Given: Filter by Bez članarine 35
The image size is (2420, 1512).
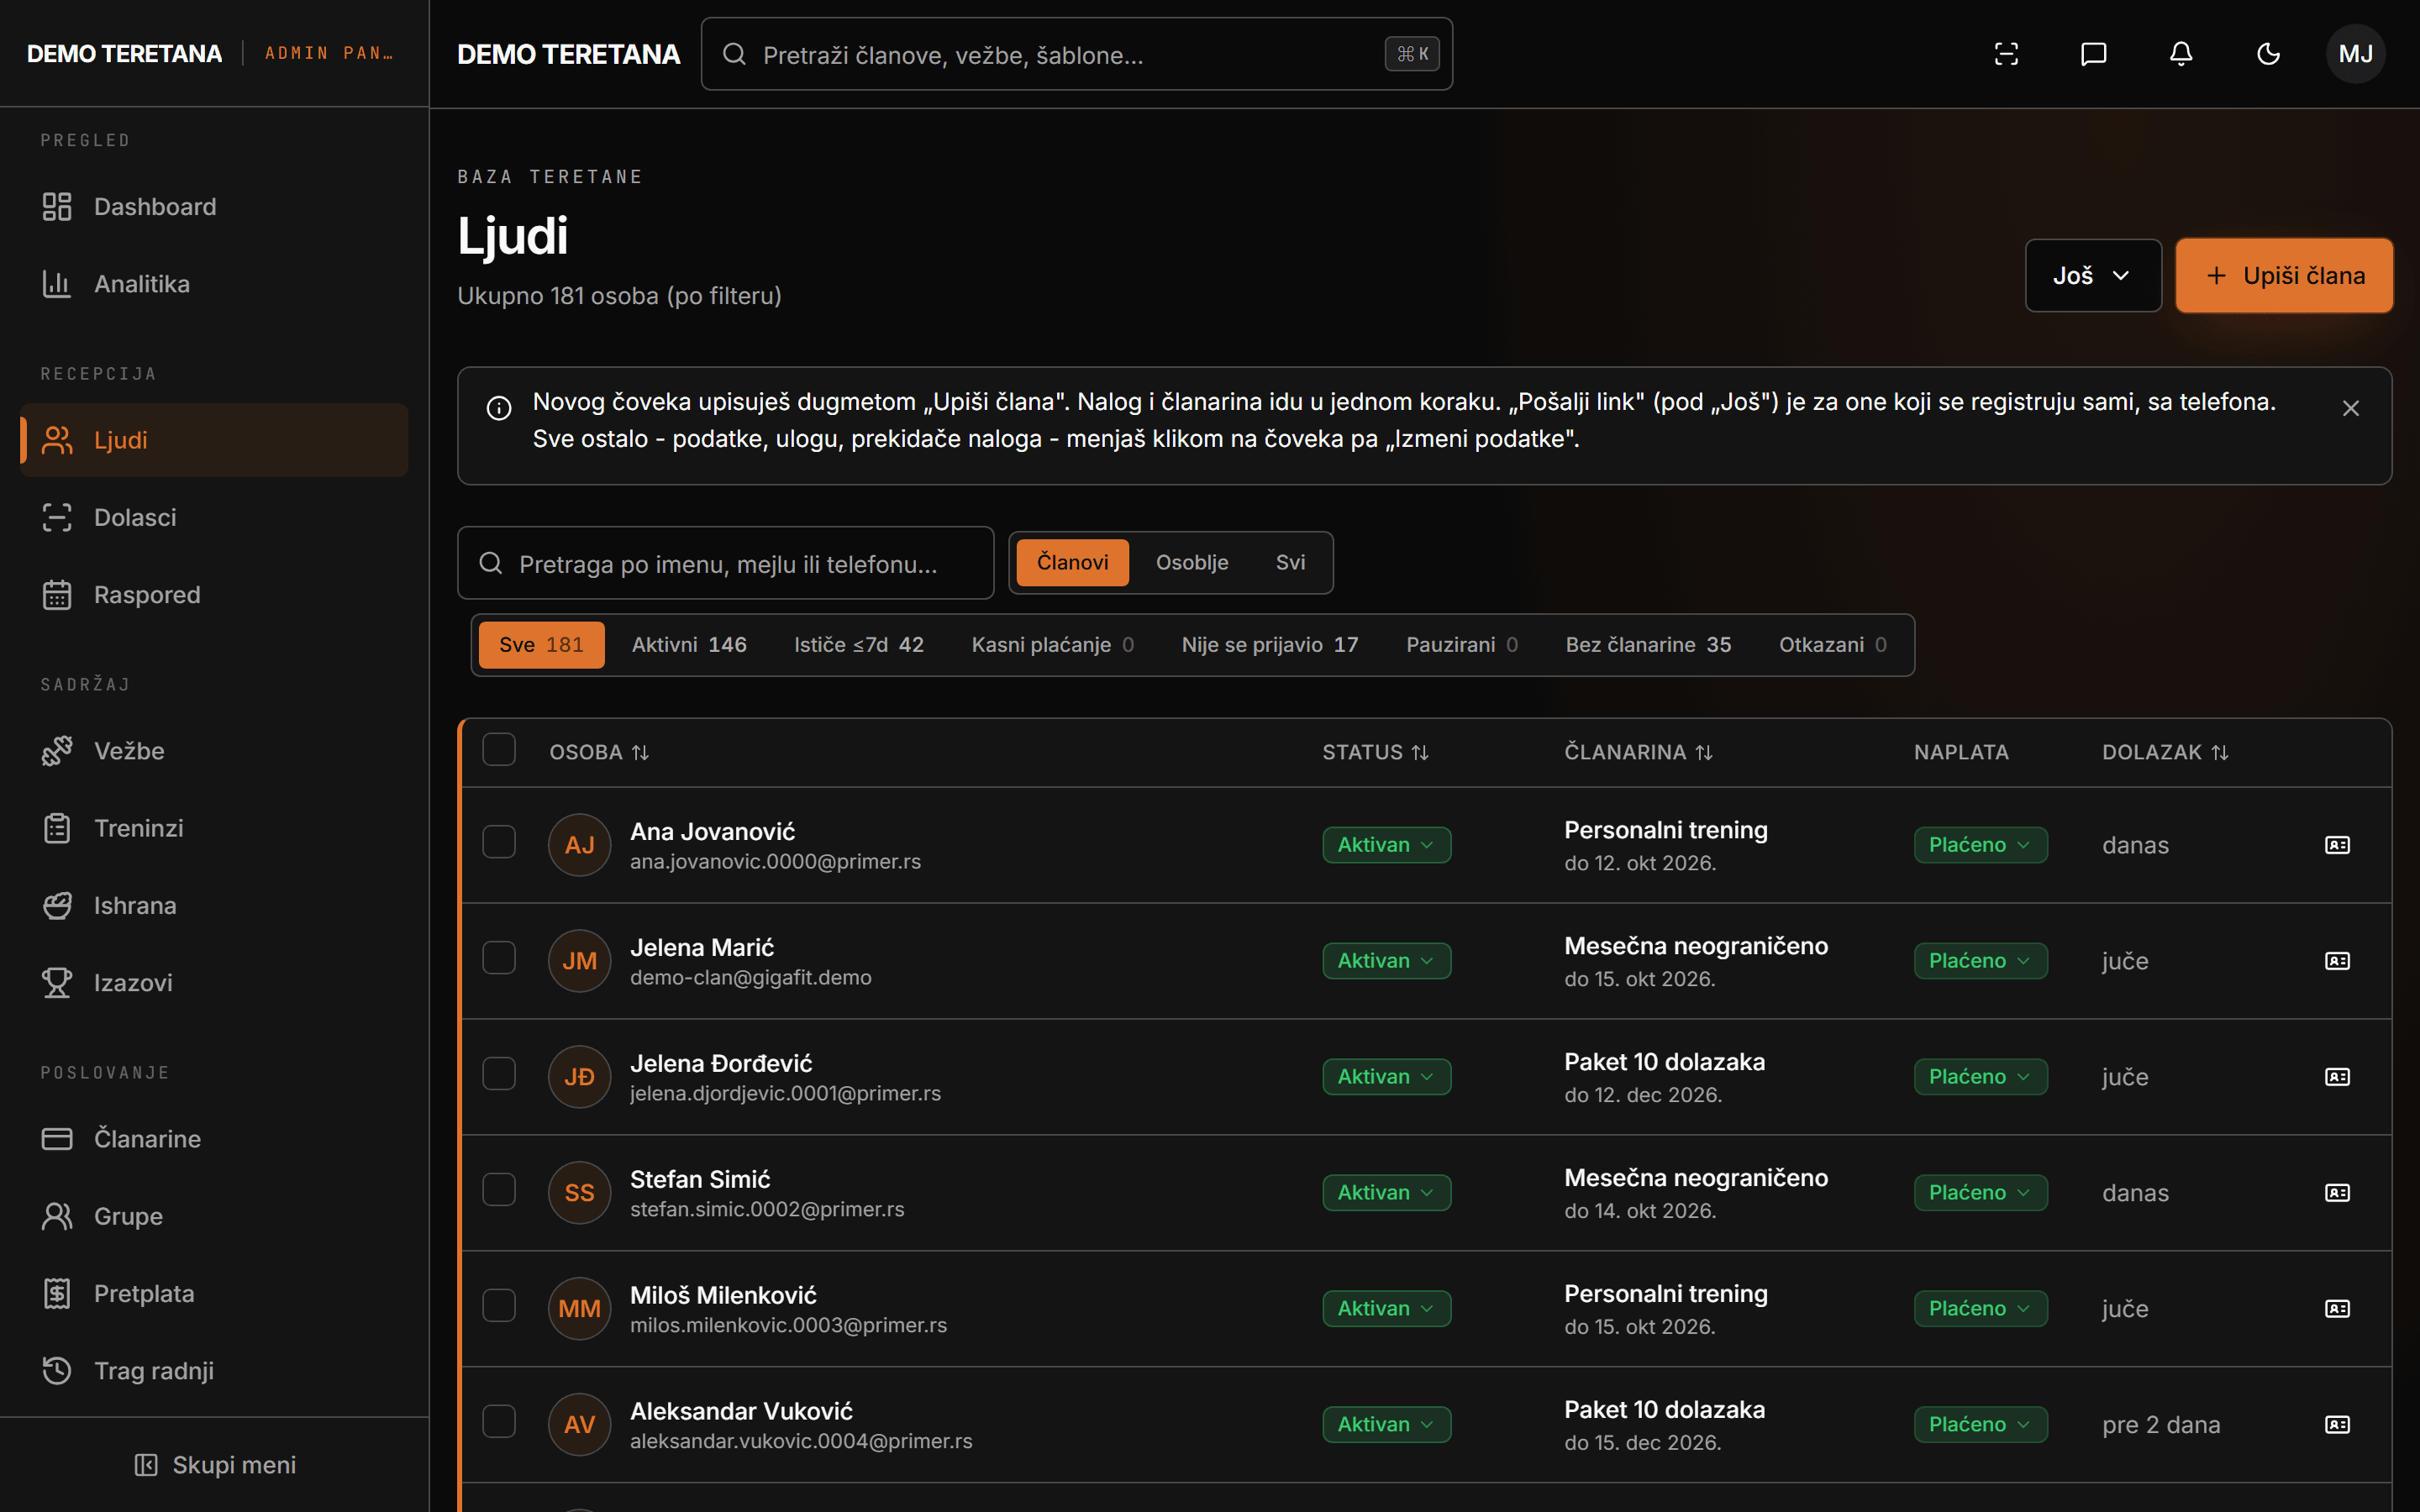Looking at the screenshot, I should (1648, 645).
